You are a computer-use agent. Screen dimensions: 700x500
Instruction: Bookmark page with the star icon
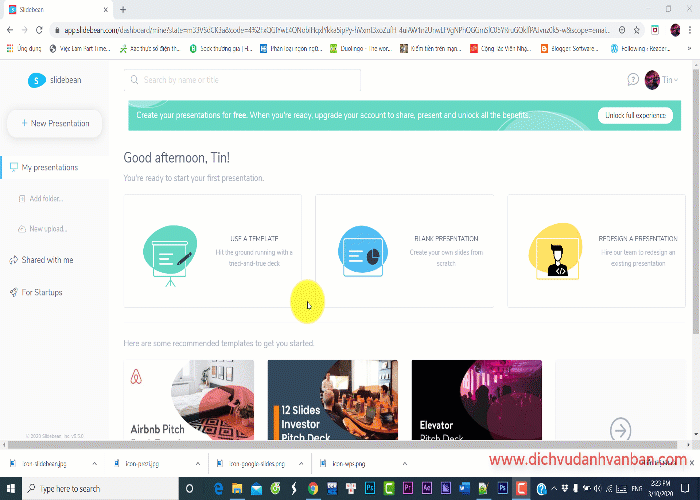point(637,30)
